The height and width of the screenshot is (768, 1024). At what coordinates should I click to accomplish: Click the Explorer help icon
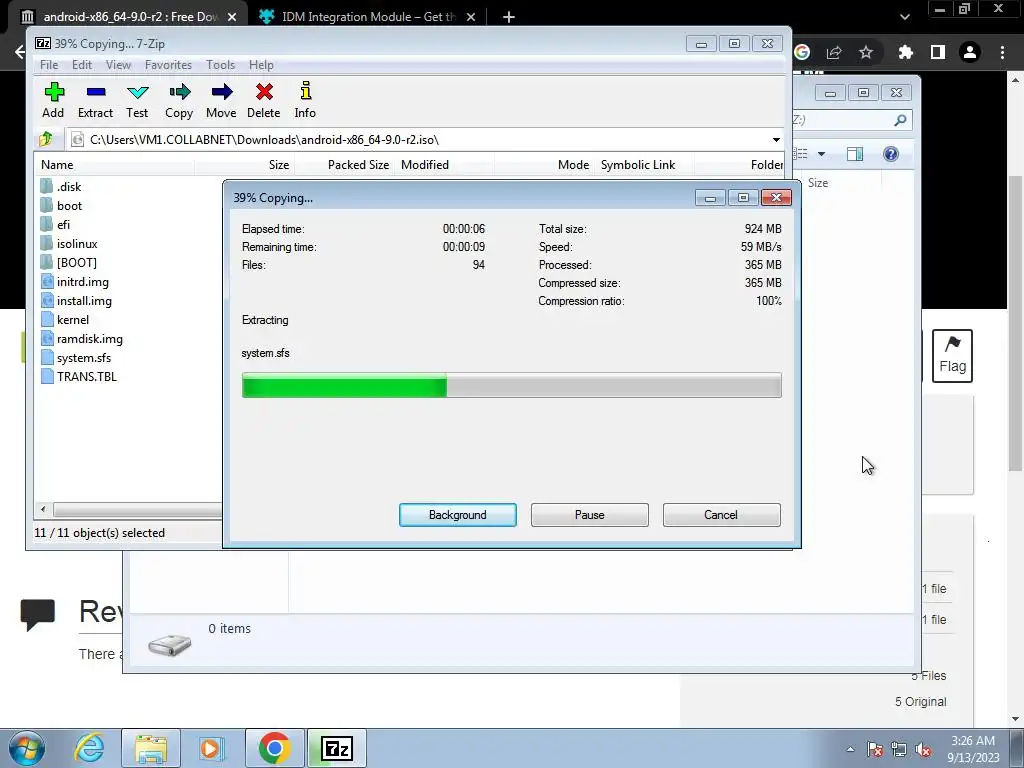(891, 154)
